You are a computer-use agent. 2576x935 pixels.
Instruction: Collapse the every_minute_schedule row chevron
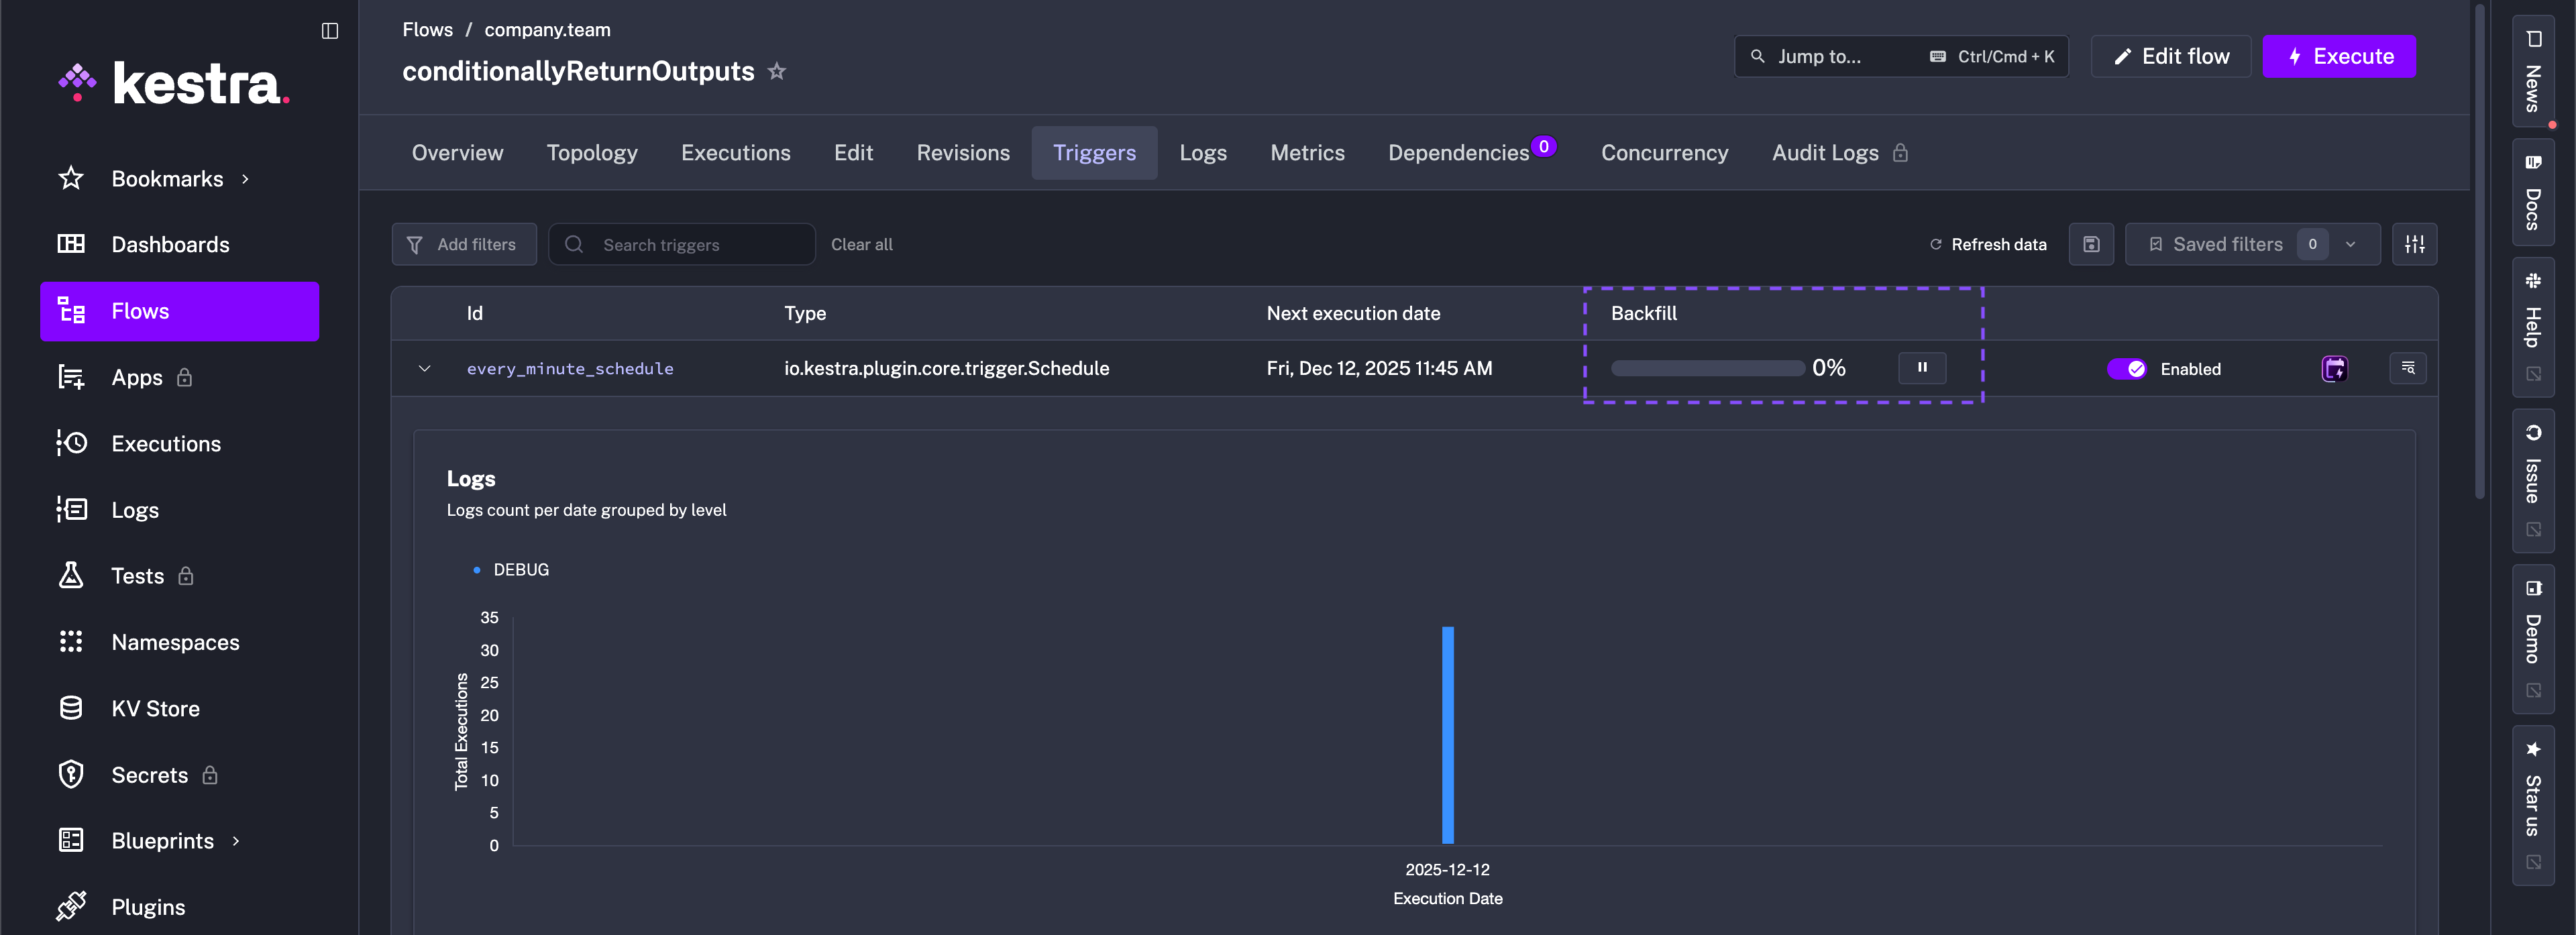[x=425, y=369]
